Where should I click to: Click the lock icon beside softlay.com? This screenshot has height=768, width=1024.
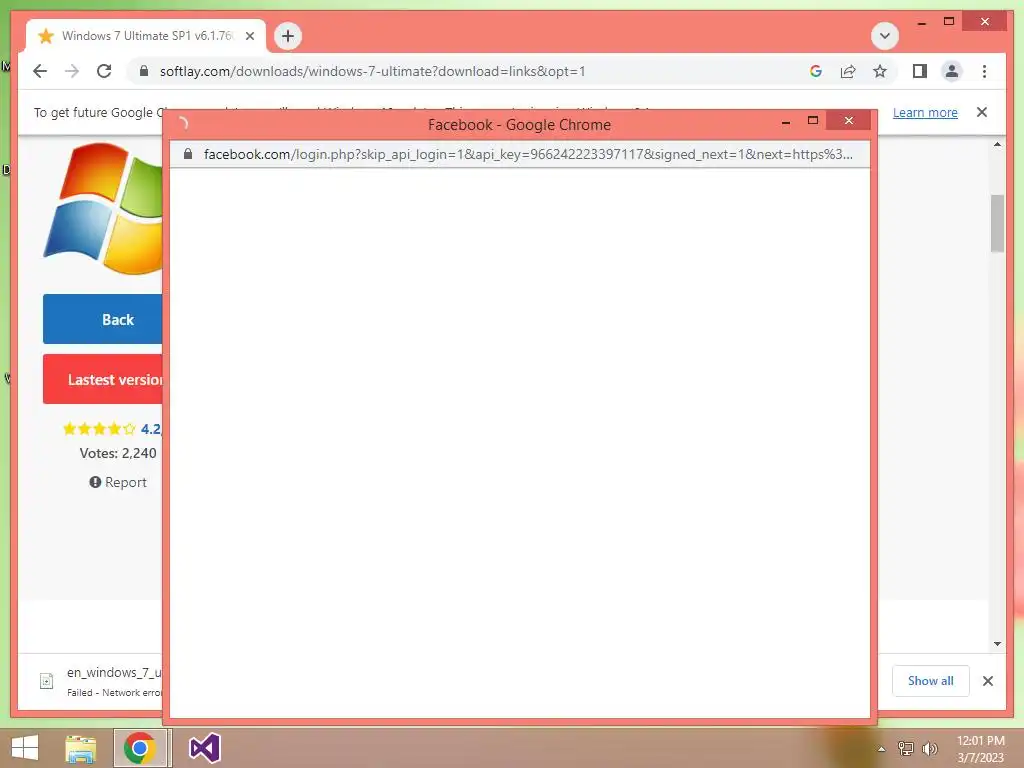(x=144, y=71)
